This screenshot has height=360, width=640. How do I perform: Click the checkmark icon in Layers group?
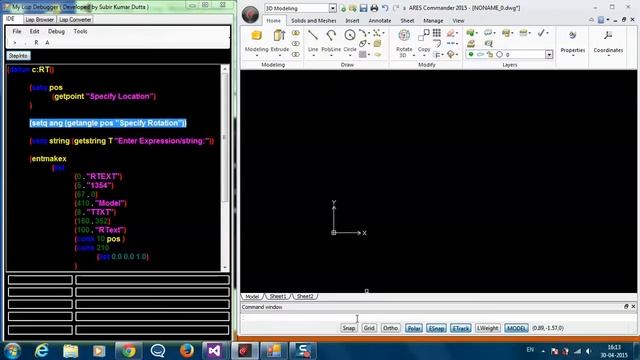coord(541,33)
